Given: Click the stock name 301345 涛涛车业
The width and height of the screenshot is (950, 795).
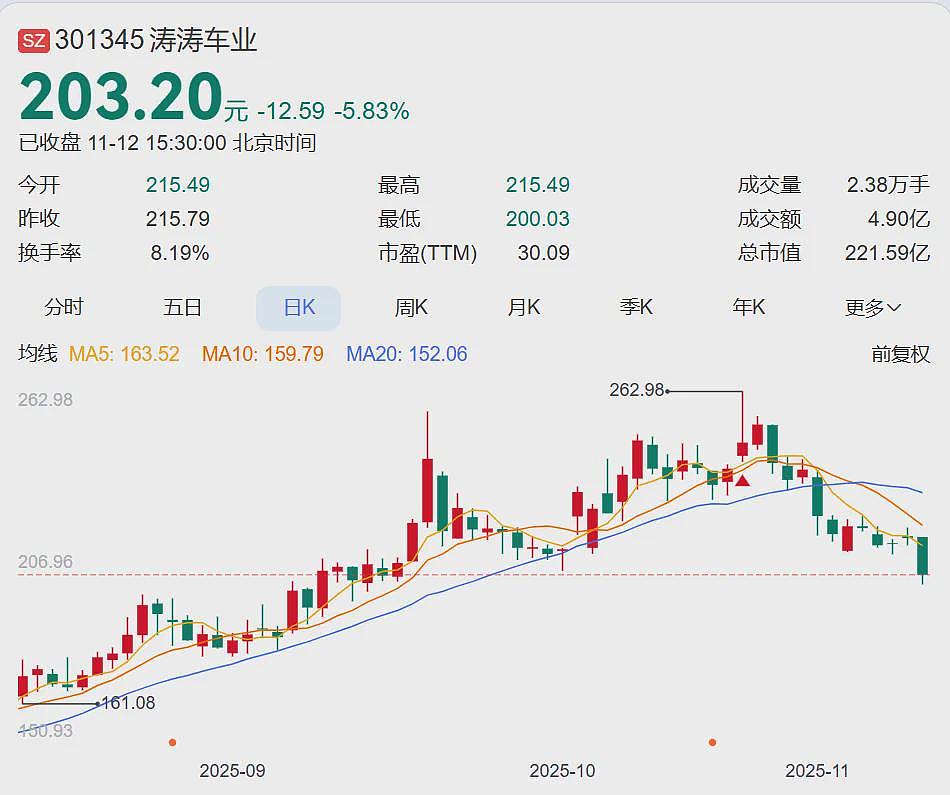Looking at the screenshot, I should (x=156, y=41).
